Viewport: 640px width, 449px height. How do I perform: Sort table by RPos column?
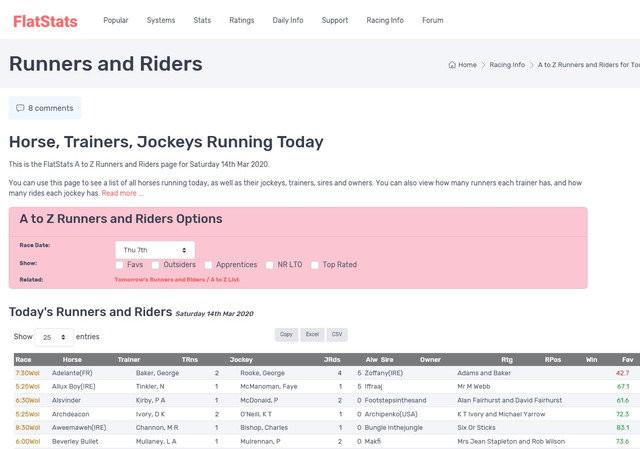tap(553, 360)
